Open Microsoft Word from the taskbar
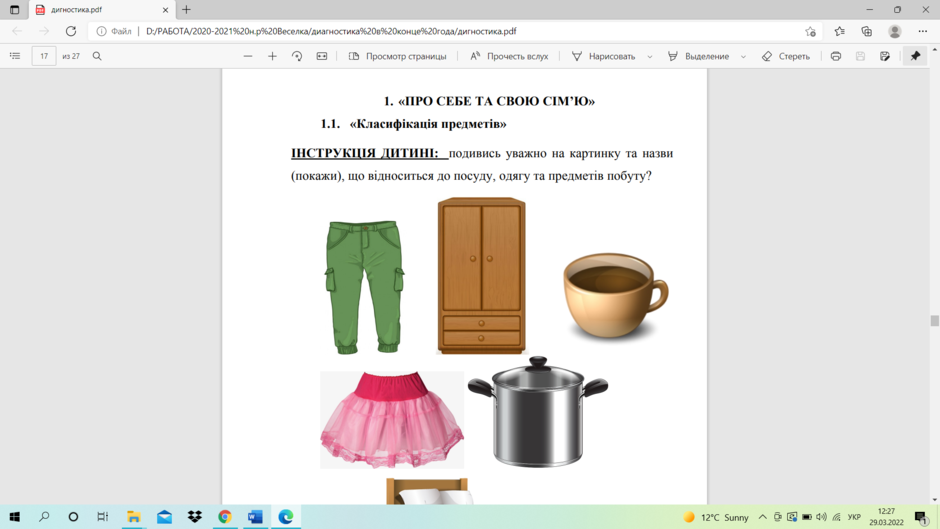The width and height of the screenshot is (940, 529). [255, 516]
